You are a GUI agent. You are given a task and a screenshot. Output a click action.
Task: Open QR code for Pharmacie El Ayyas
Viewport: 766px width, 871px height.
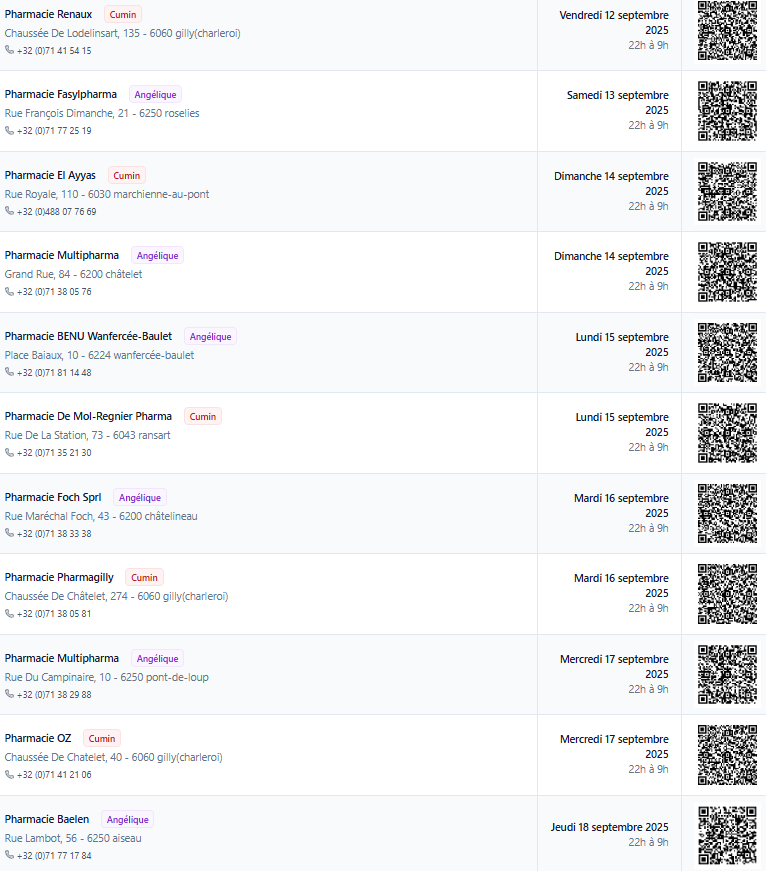click(727, 192)
